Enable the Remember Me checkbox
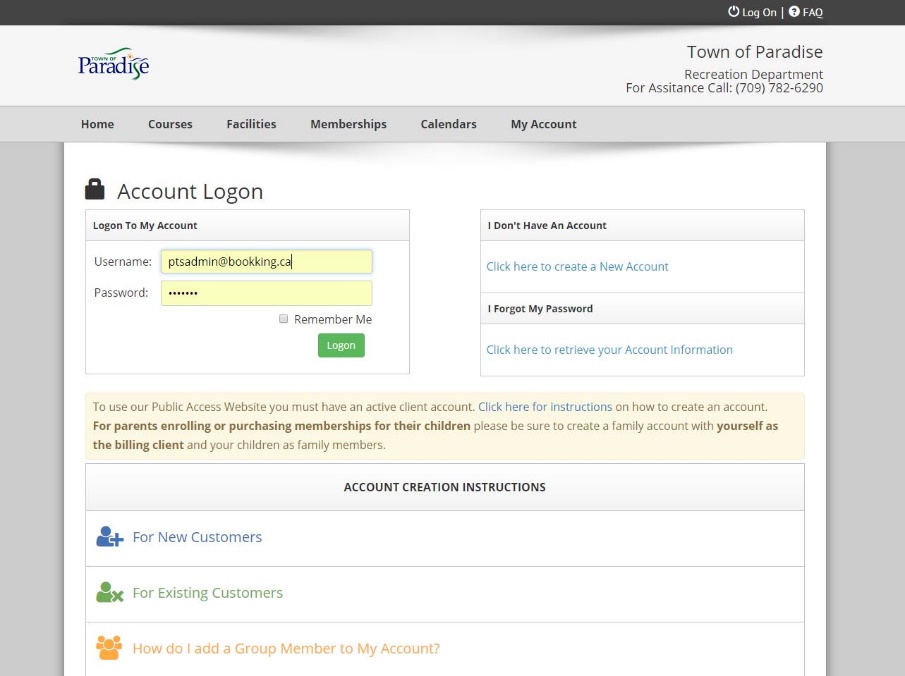905x676 pixels. click(284, 319)
